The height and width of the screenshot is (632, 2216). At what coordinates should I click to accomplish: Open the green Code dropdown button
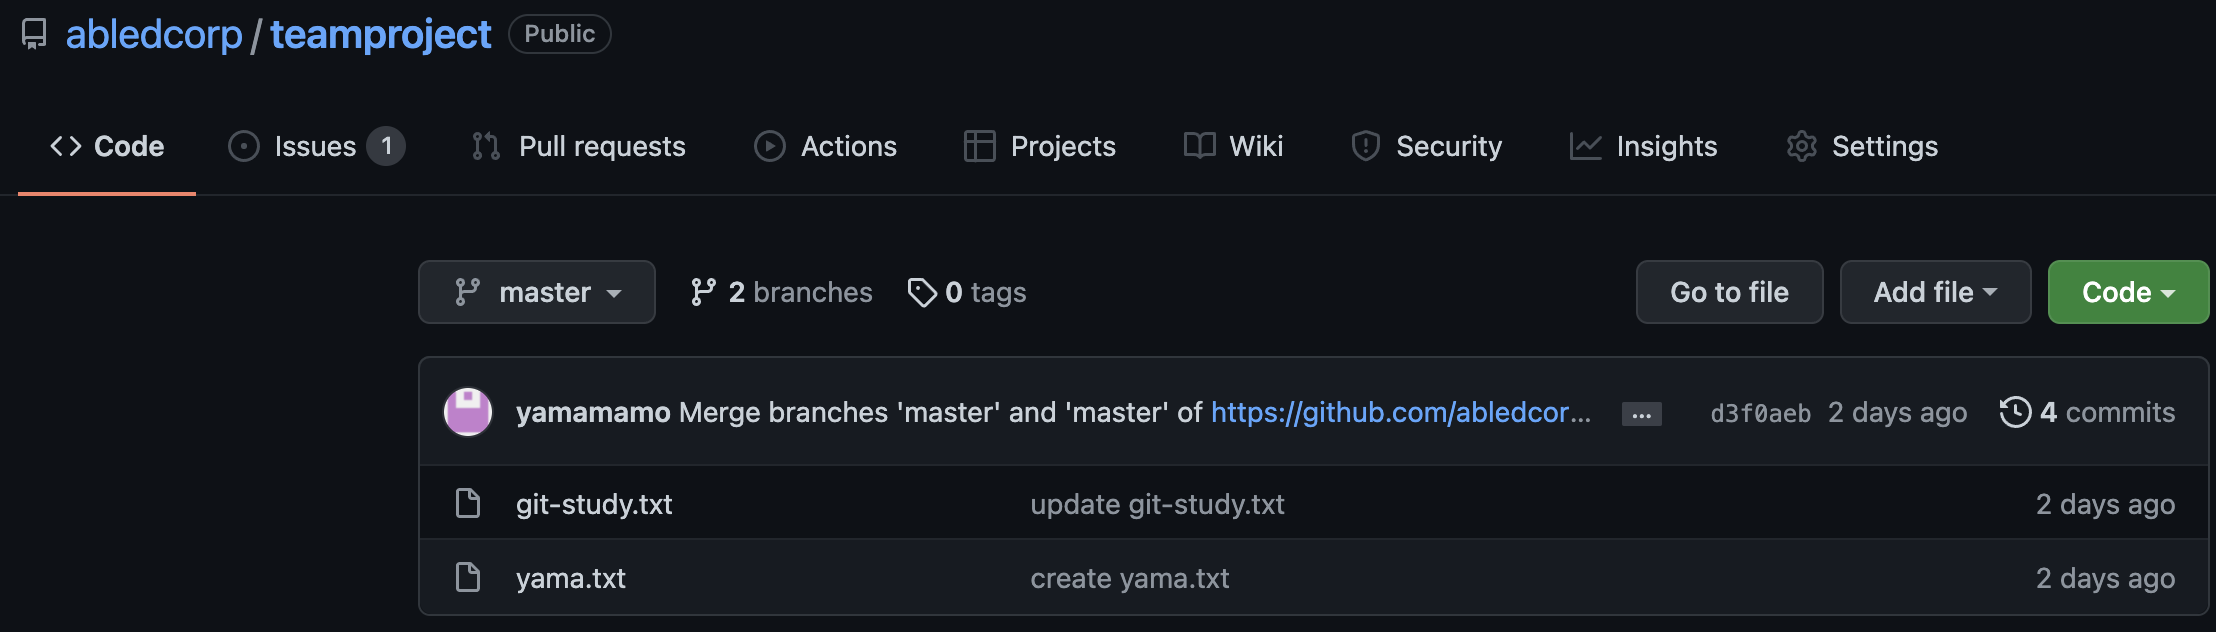point(2129,292)
